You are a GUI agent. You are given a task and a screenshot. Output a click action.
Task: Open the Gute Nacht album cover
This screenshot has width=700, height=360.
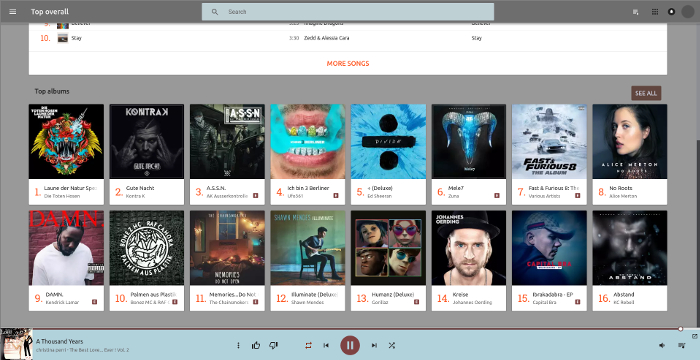pos(146,142)
